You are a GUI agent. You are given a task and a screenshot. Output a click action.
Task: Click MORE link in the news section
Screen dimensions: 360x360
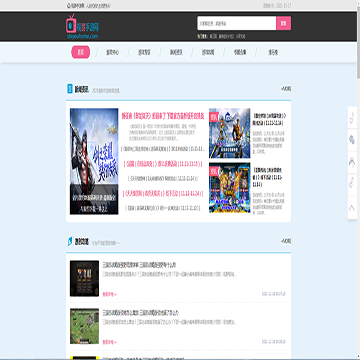pyautogui.click(x=286, y=89)
